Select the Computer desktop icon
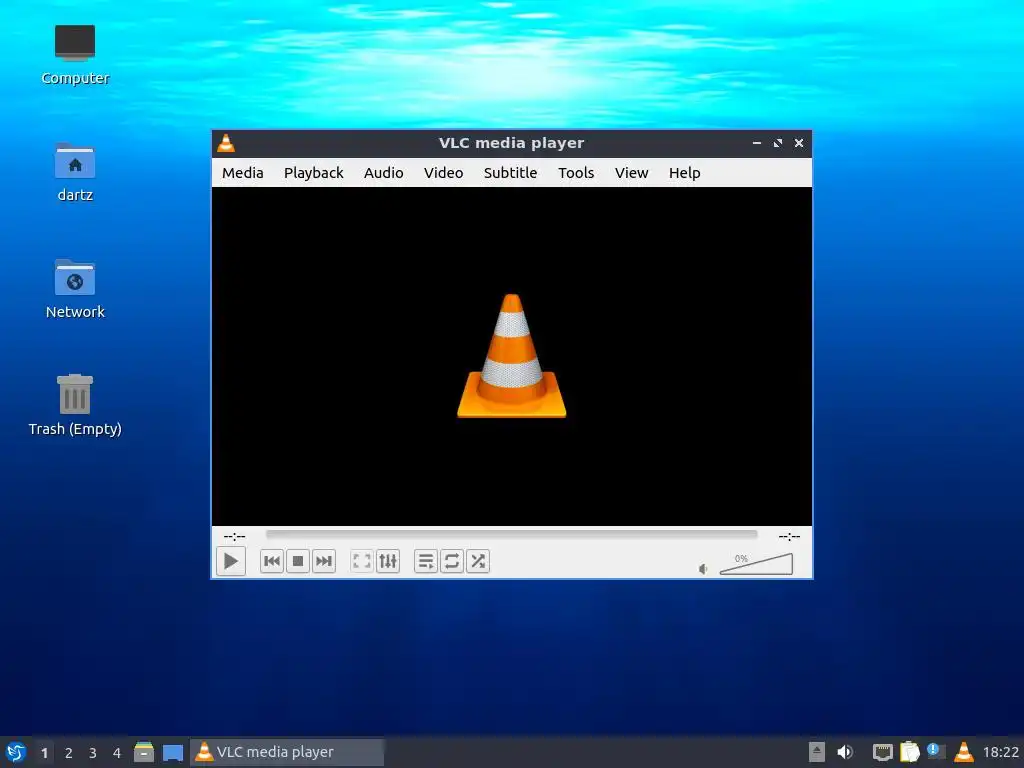Image resolution: width=1024 pixels, height=768 pixels. (x=75, y=55)
